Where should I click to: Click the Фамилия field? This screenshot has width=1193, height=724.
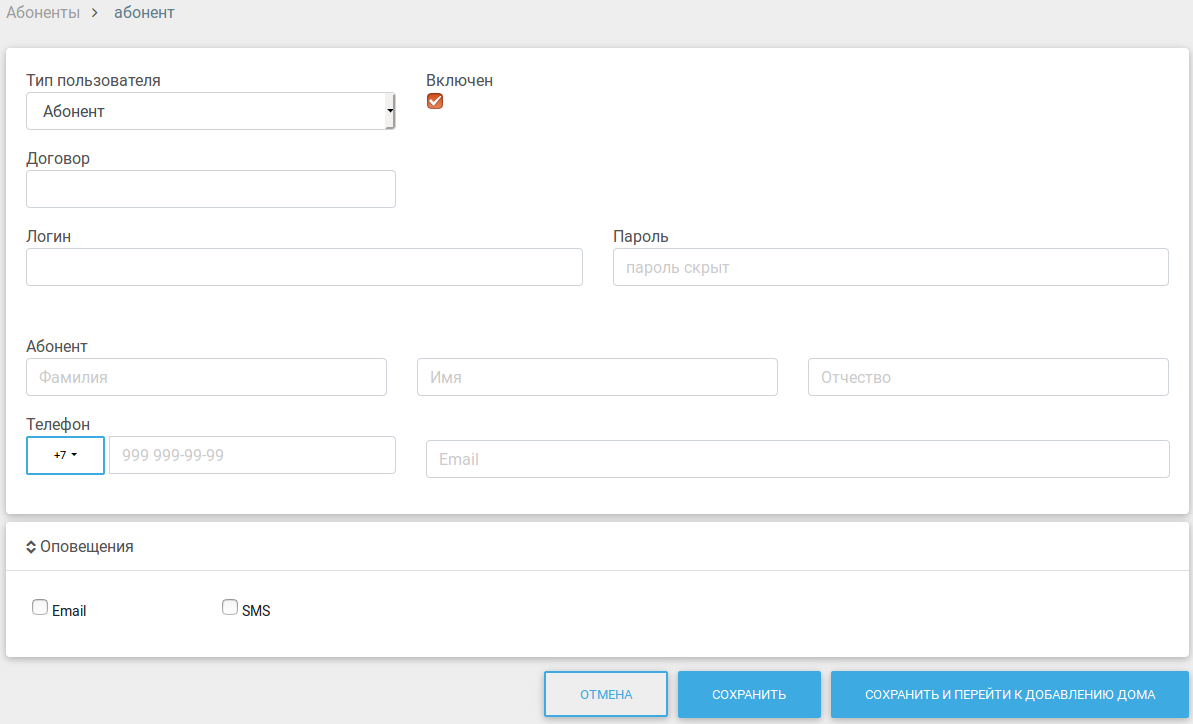coord(206,377)
